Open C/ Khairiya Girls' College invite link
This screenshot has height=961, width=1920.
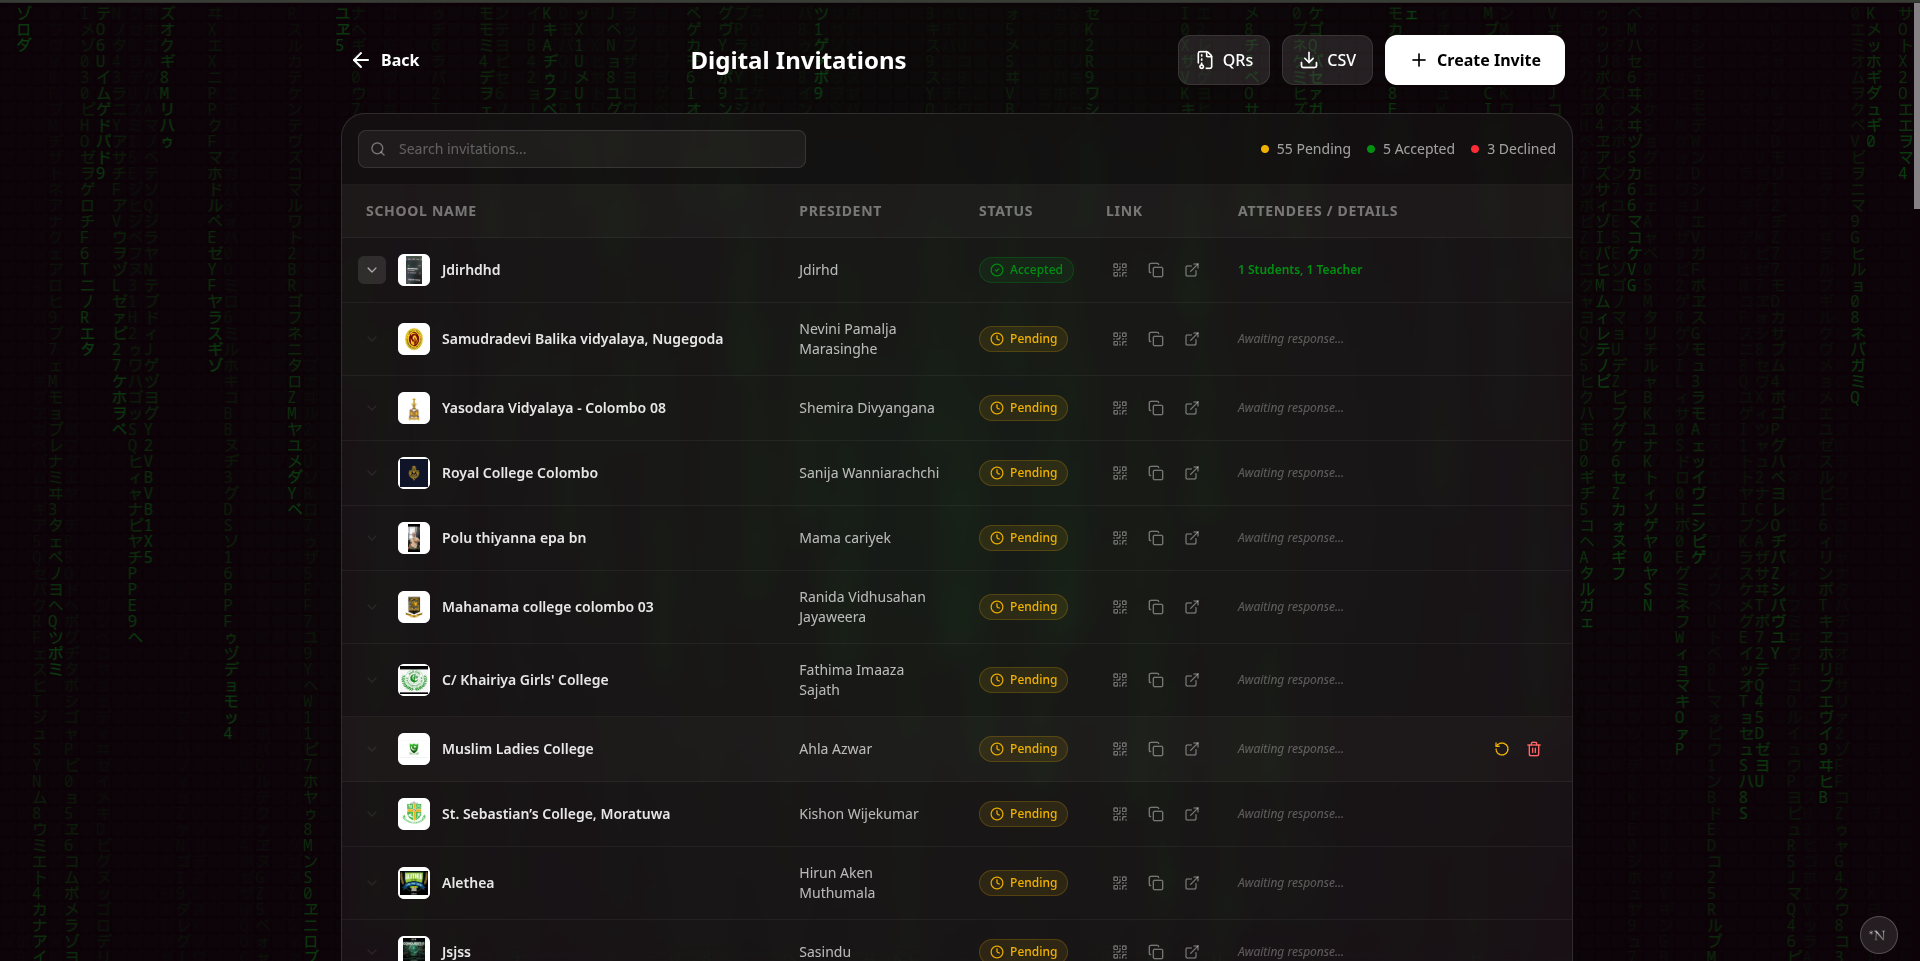[x=1191, y=680]
